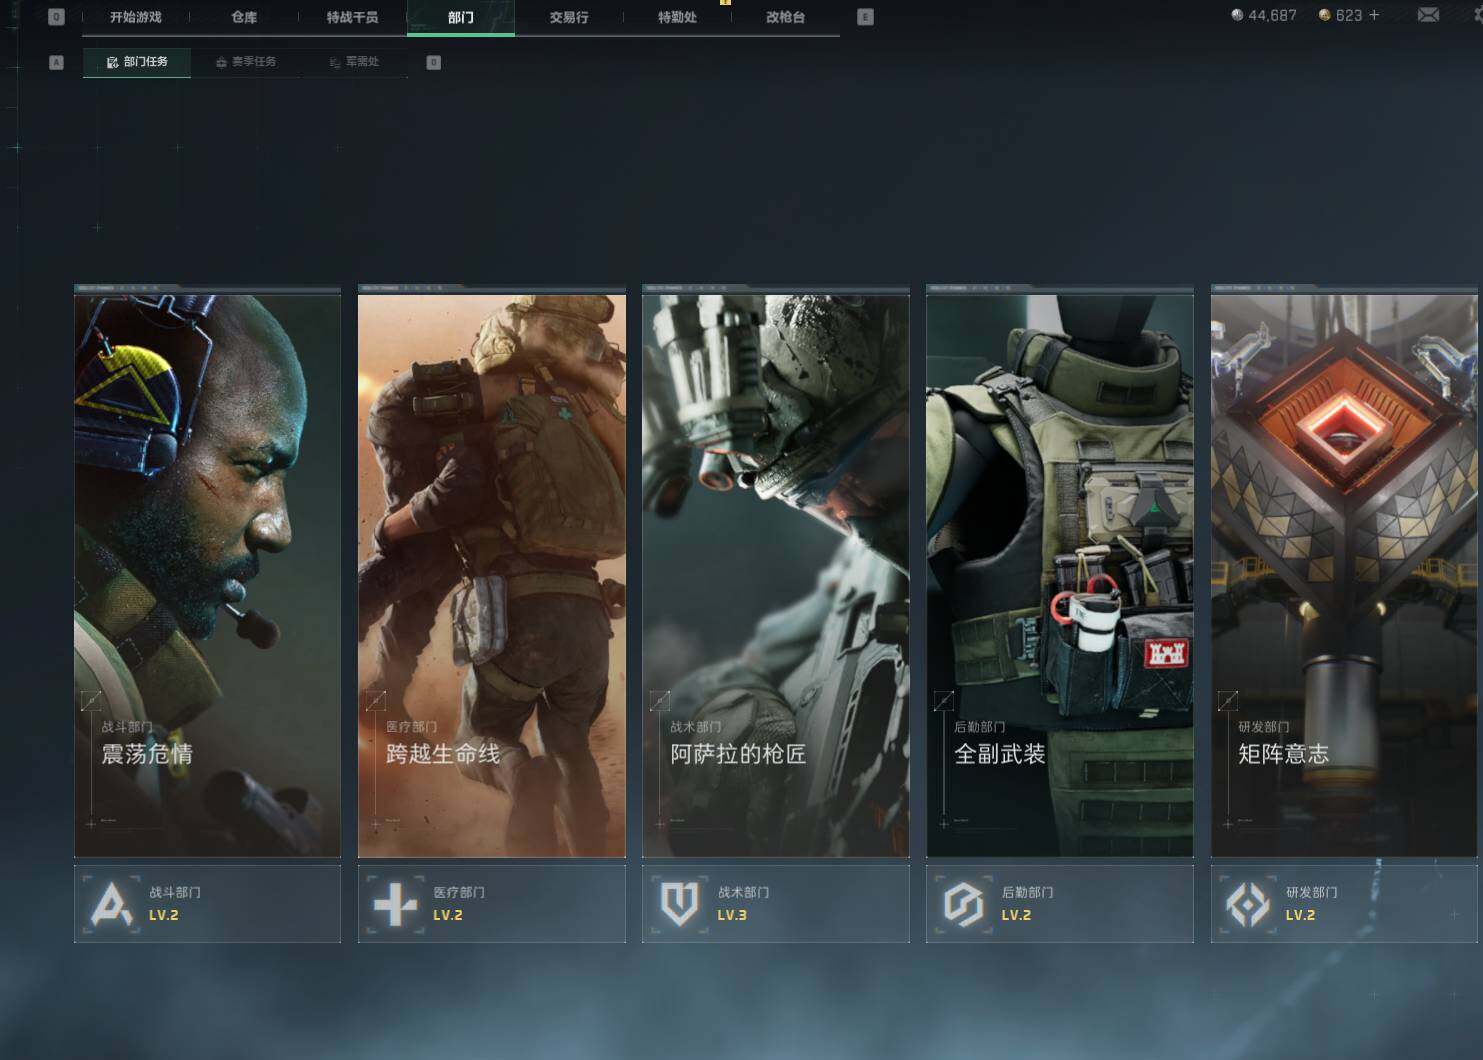Switch to the 特勤处 tab

coord(677,17)
